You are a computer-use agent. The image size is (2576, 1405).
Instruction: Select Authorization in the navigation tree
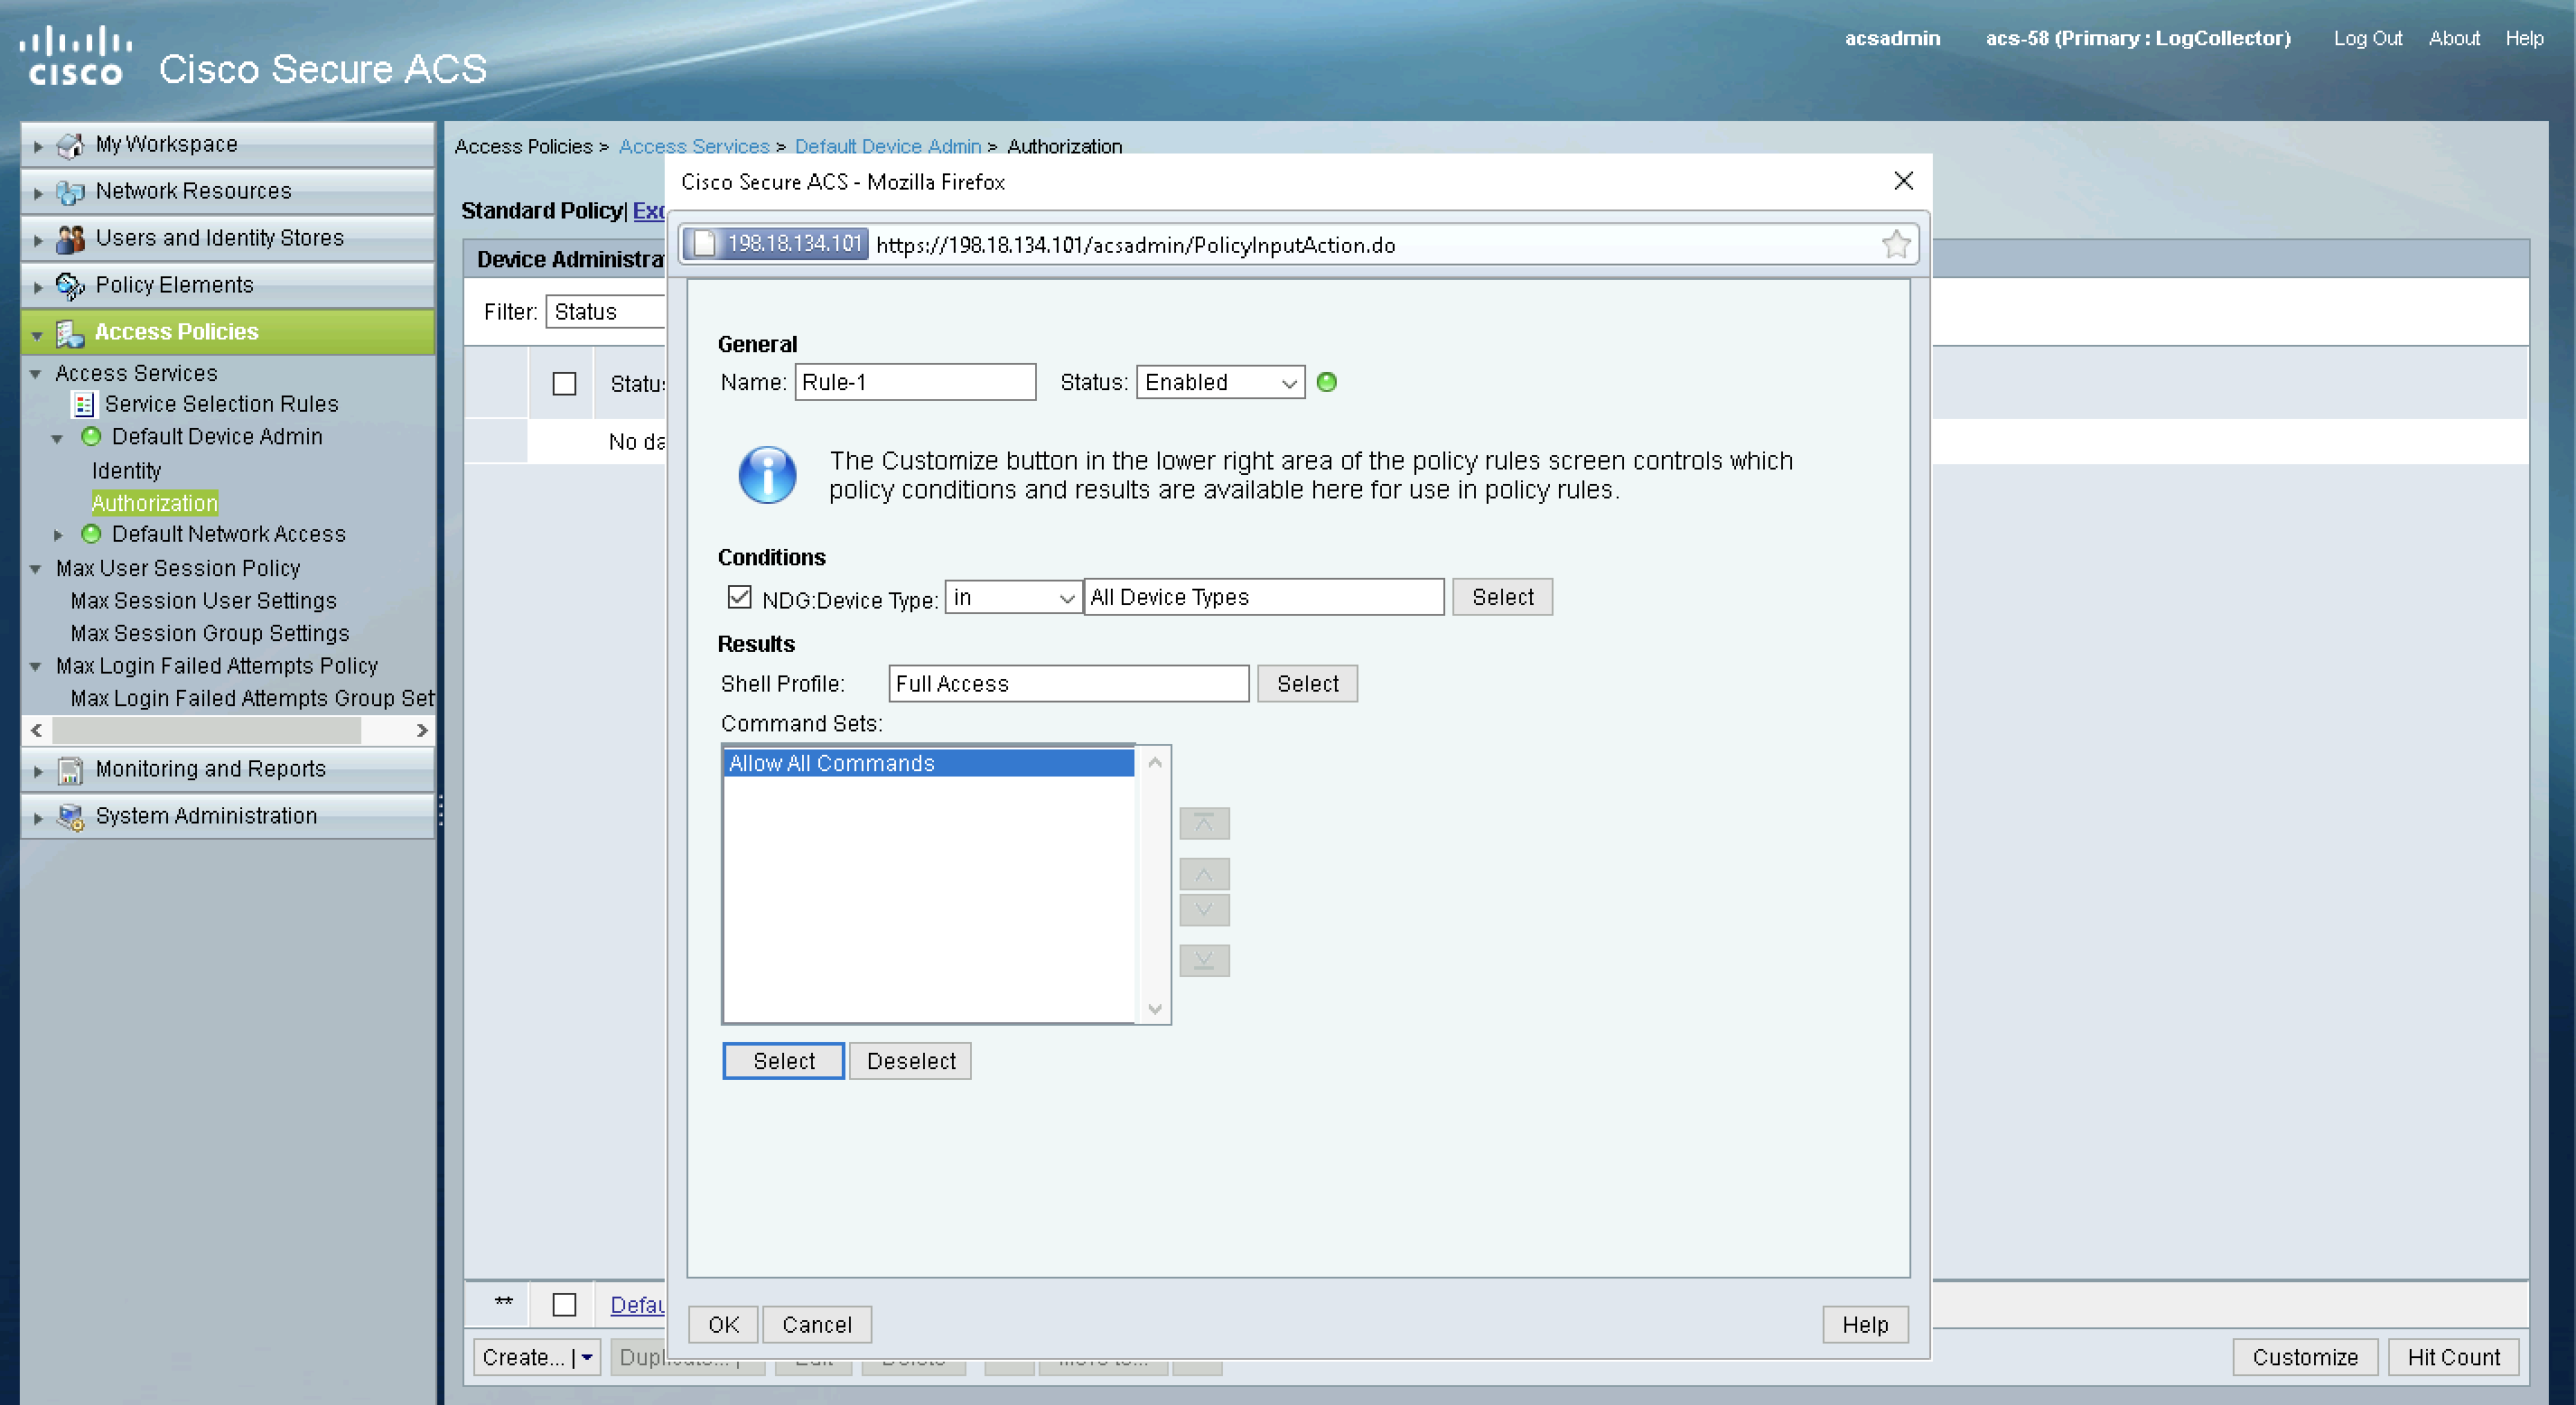tap(154, 503)
